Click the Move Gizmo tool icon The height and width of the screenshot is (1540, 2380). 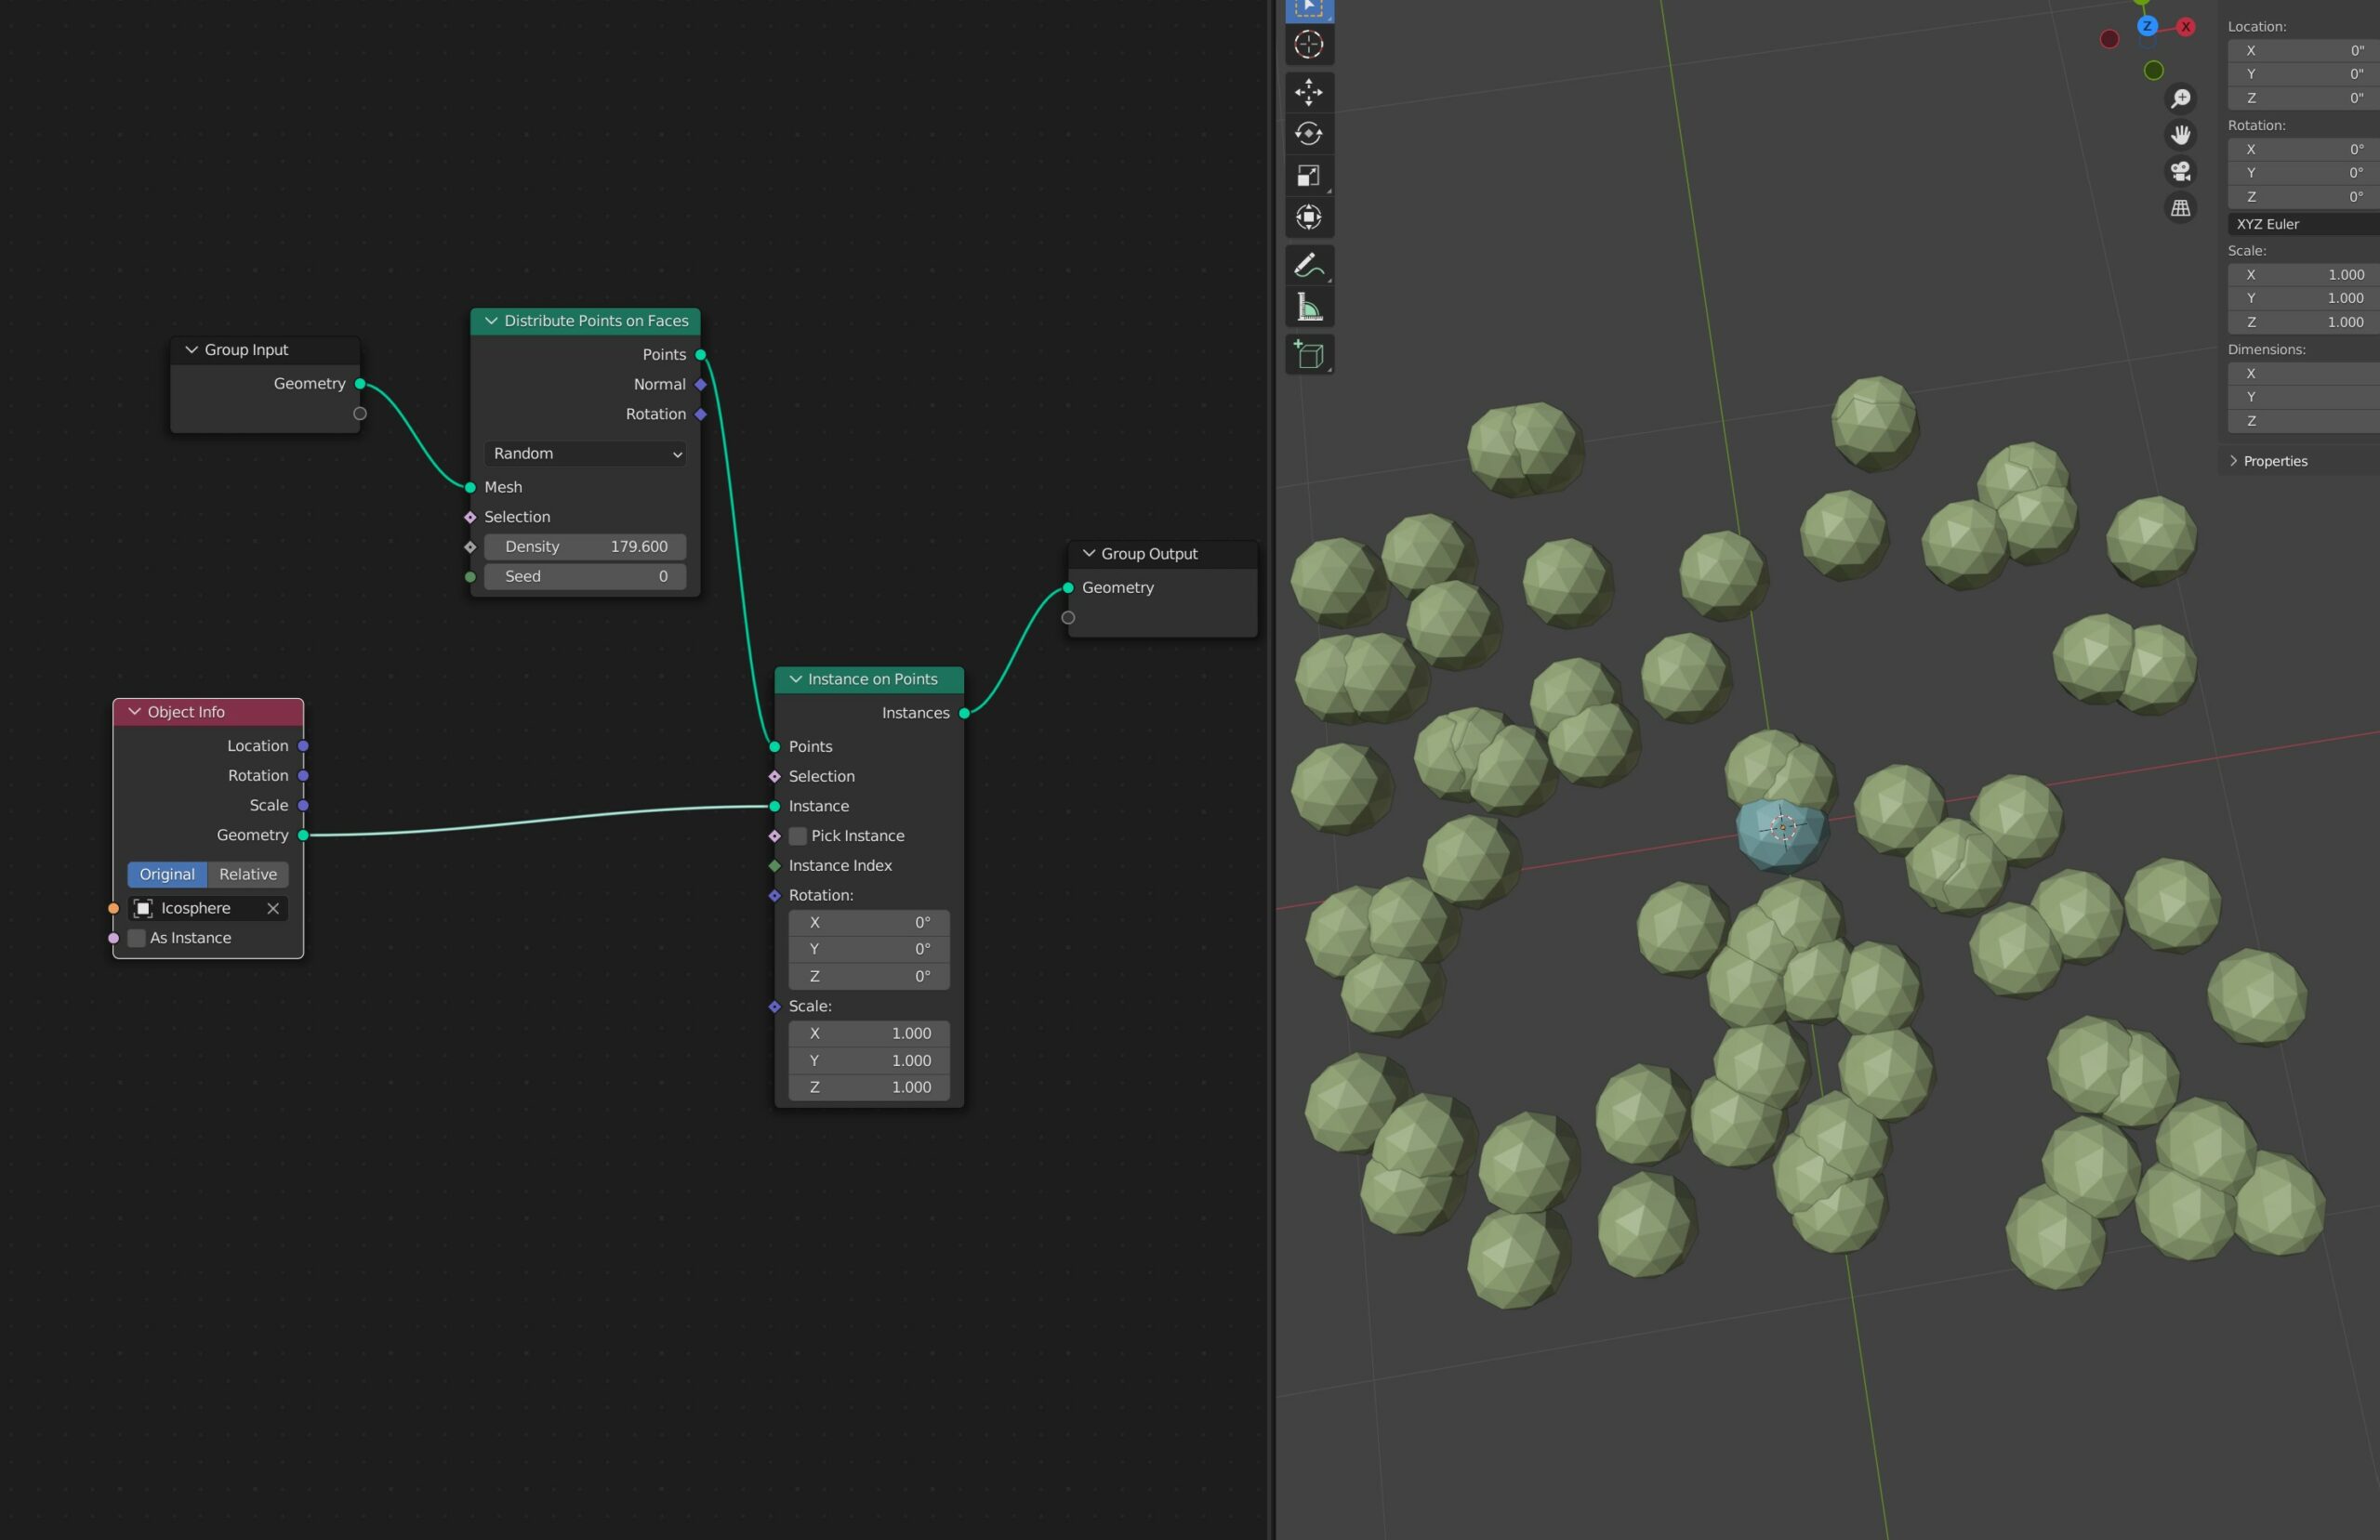tap(1312, 90)
